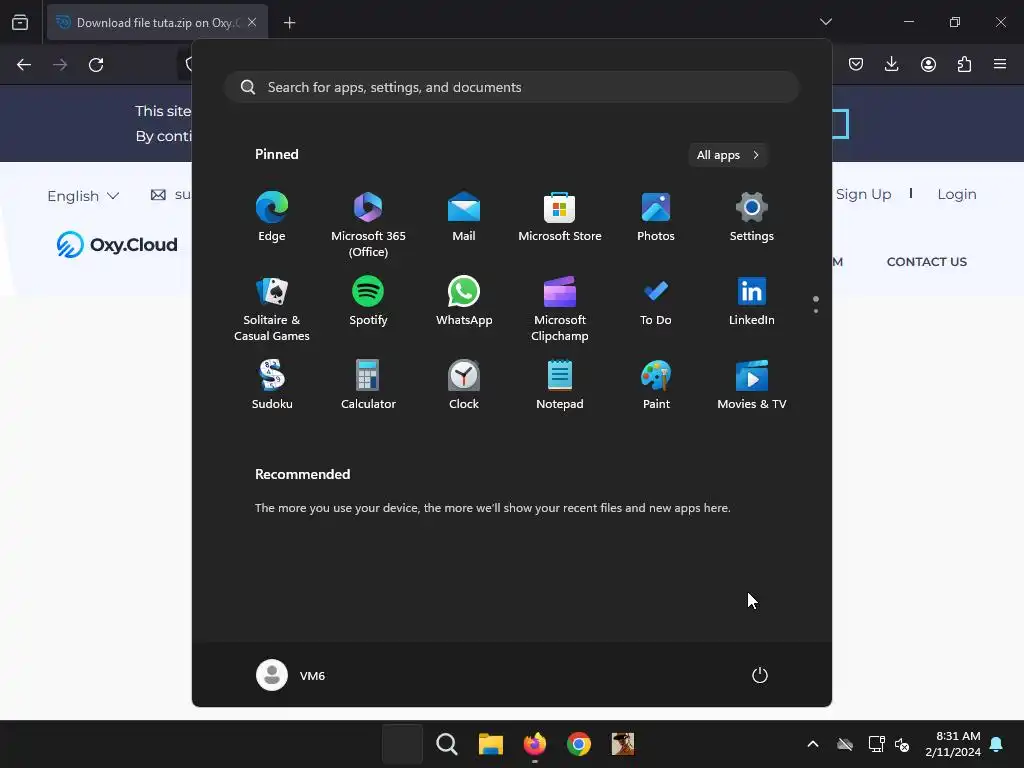Screen dimensions: 1024x768
Task: Open Firefox account menu
Action: click(x=928, y=64)
